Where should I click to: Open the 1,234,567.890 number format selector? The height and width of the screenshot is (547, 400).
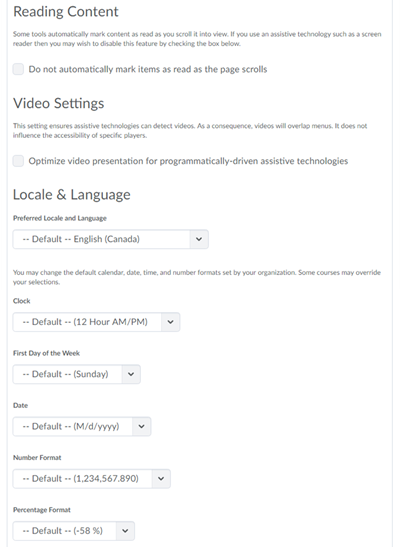(x=92, y=479)
